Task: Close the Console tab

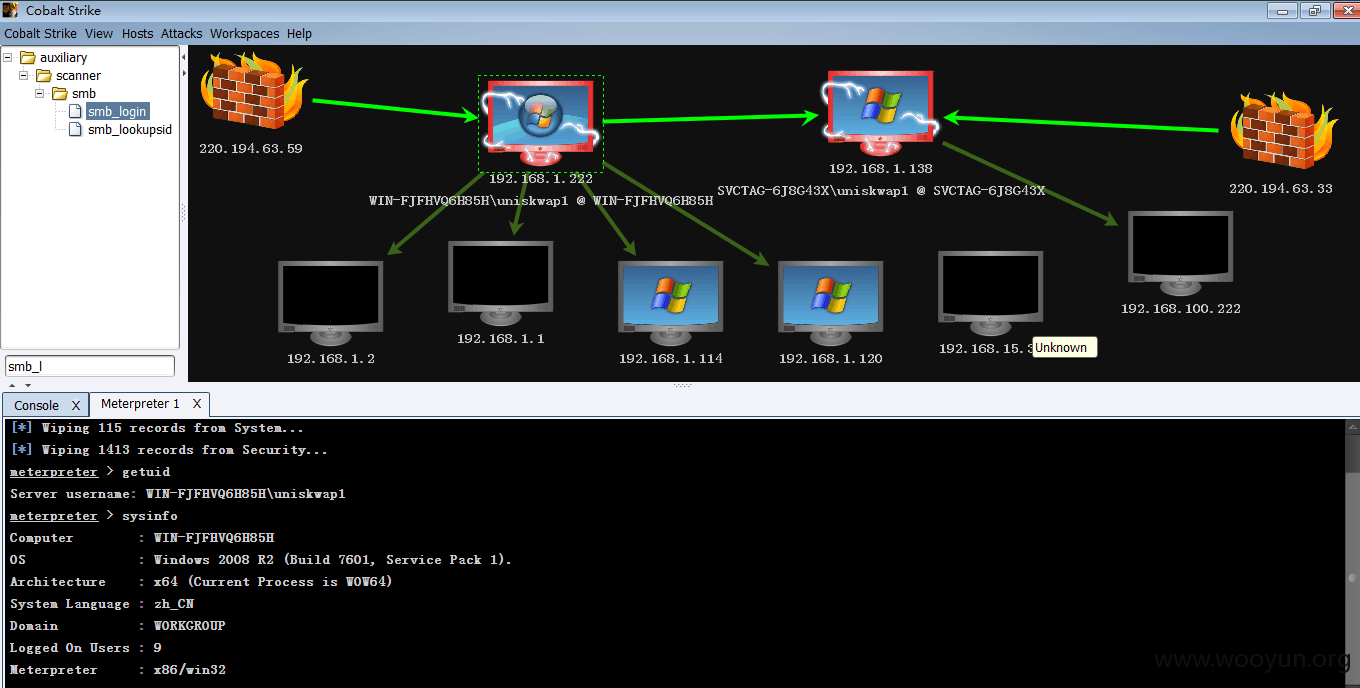Action: tap(76, 405)
